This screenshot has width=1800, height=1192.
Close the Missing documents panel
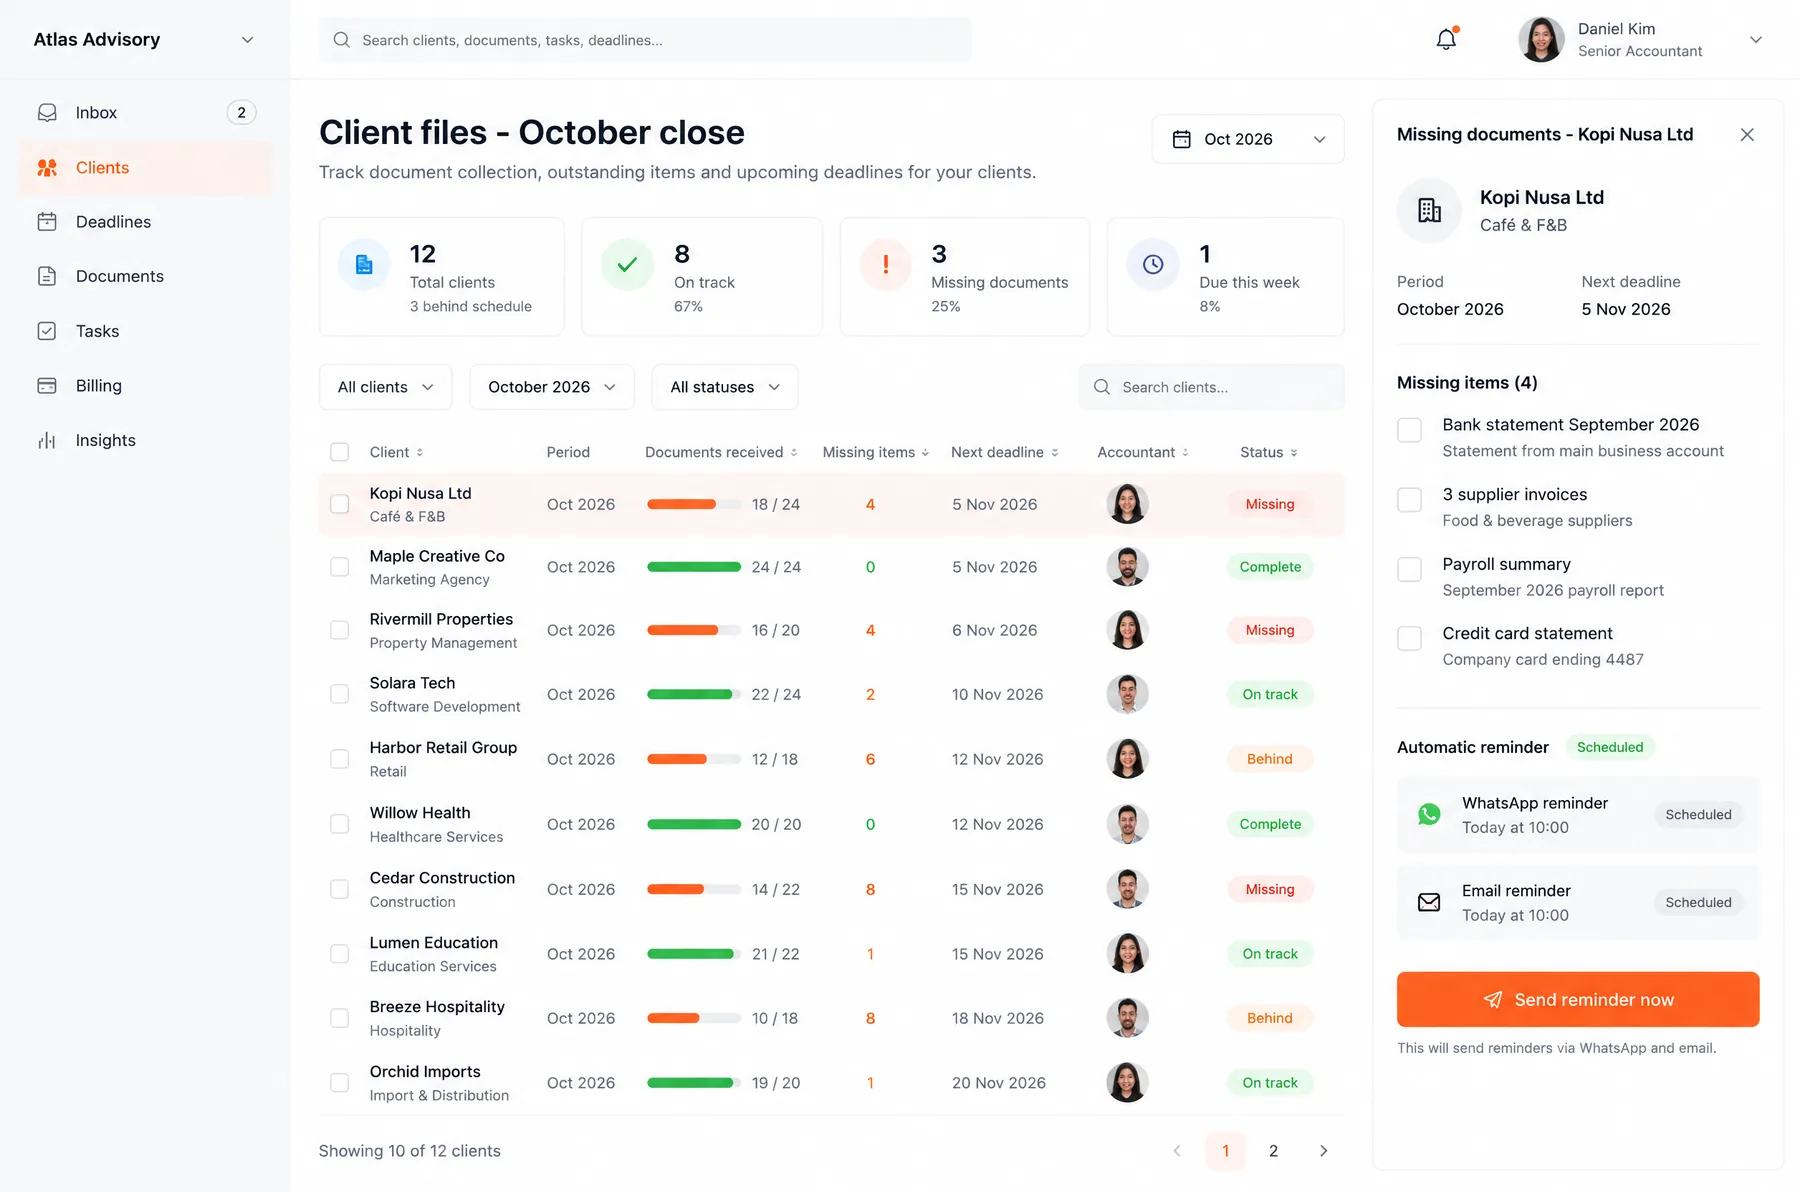(1747, 135)
